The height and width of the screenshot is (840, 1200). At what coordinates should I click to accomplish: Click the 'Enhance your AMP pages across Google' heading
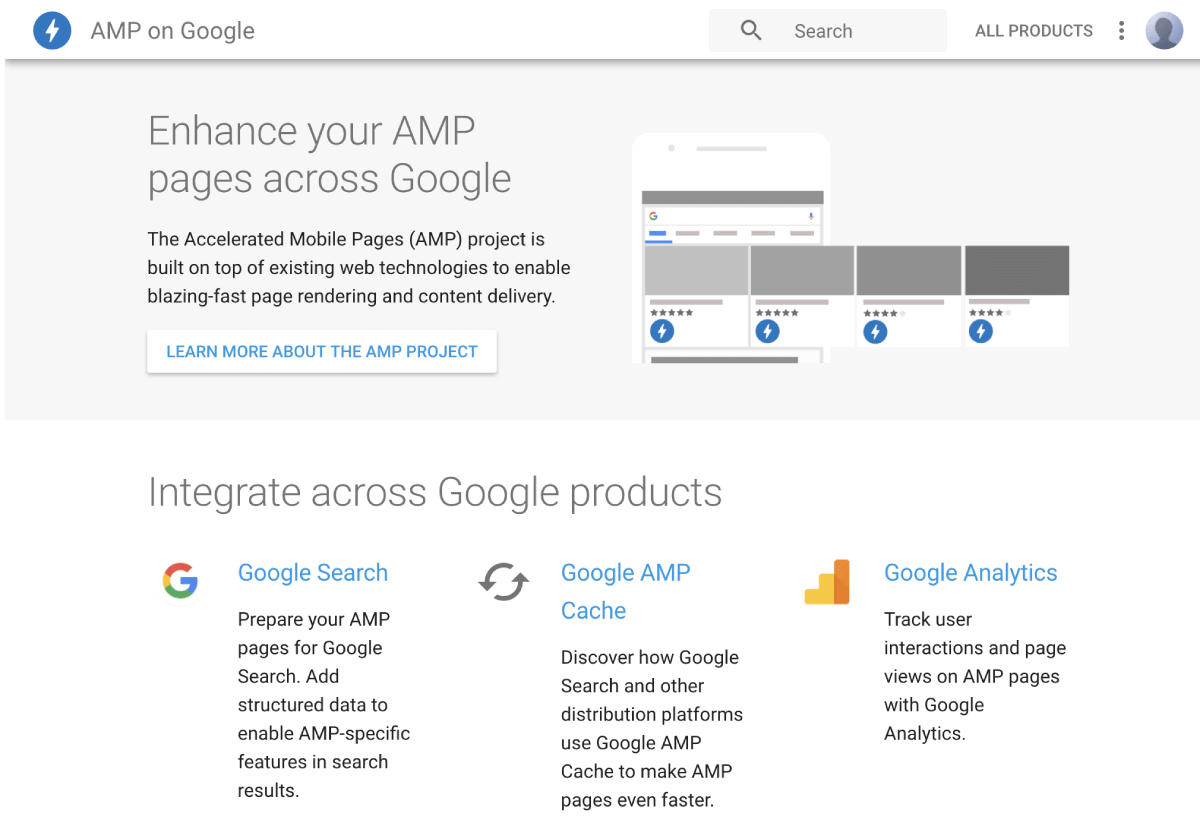(330, 155)
